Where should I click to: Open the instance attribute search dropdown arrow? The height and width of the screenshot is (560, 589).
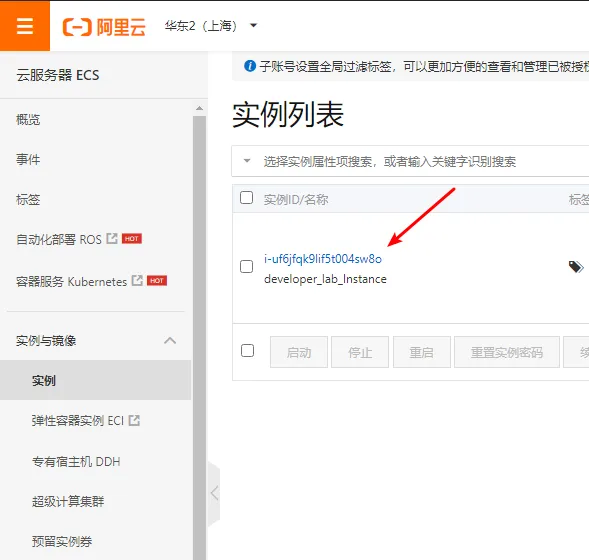(247, 161)
